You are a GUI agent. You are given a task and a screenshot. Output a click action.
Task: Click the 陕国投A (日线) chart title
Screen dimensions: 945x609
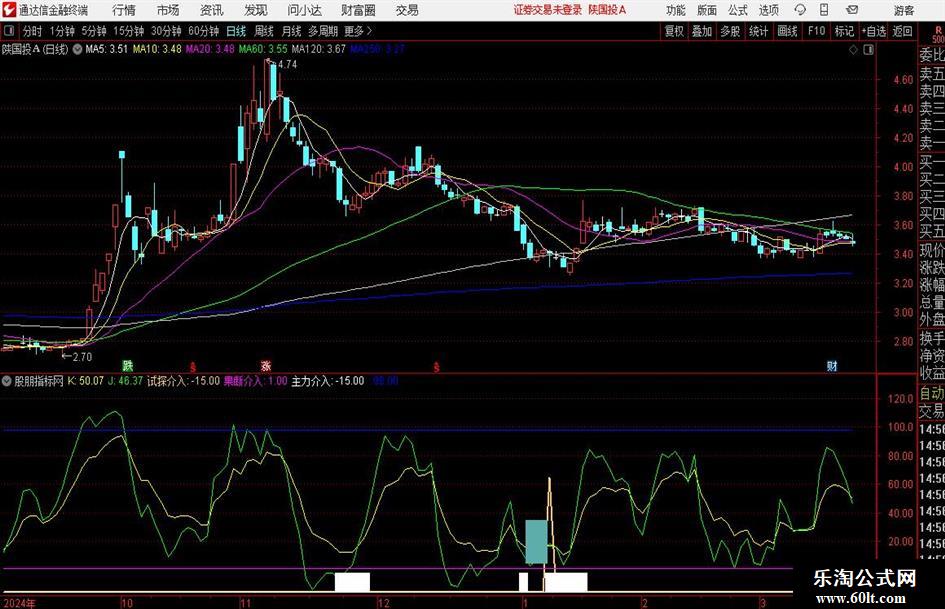(35, 49)
